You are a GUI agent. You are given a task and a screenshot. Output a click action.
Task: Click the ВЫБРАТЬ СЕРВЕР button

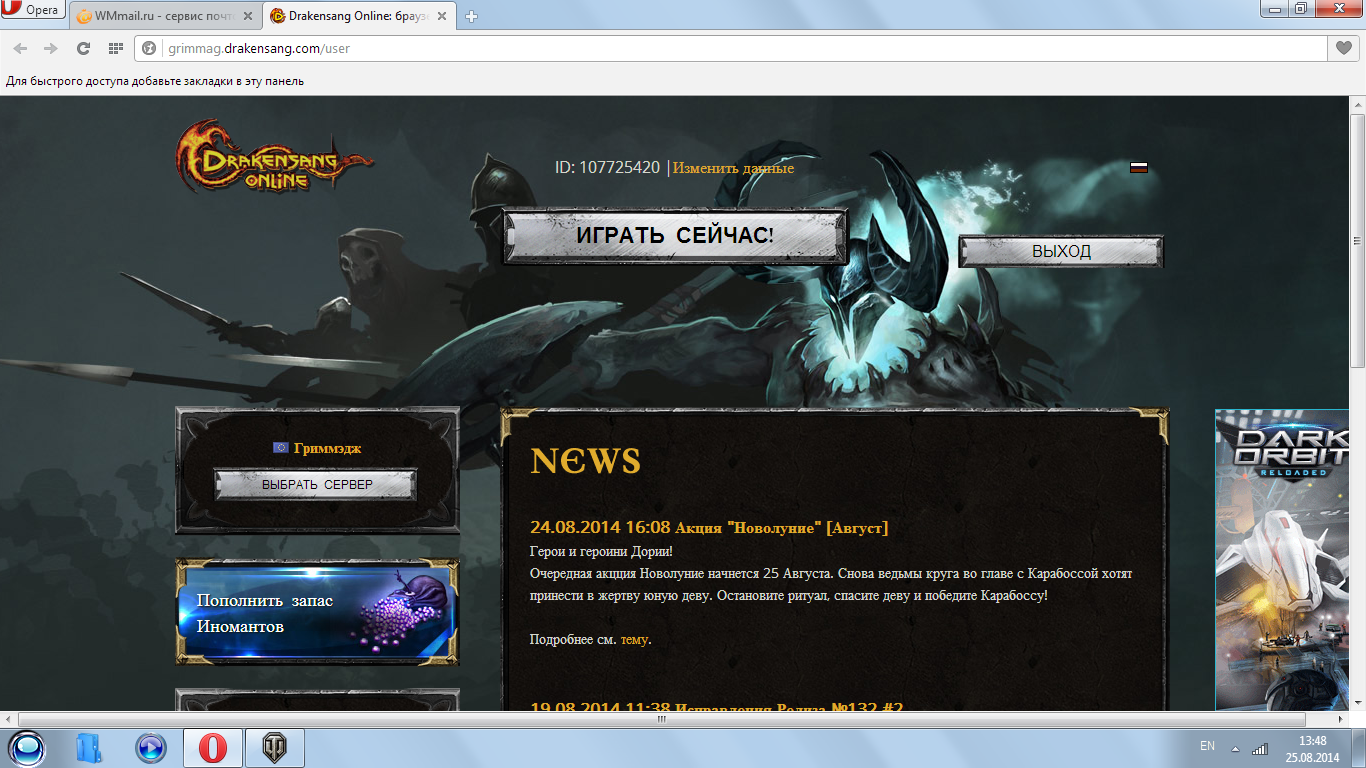coord(316,485)
